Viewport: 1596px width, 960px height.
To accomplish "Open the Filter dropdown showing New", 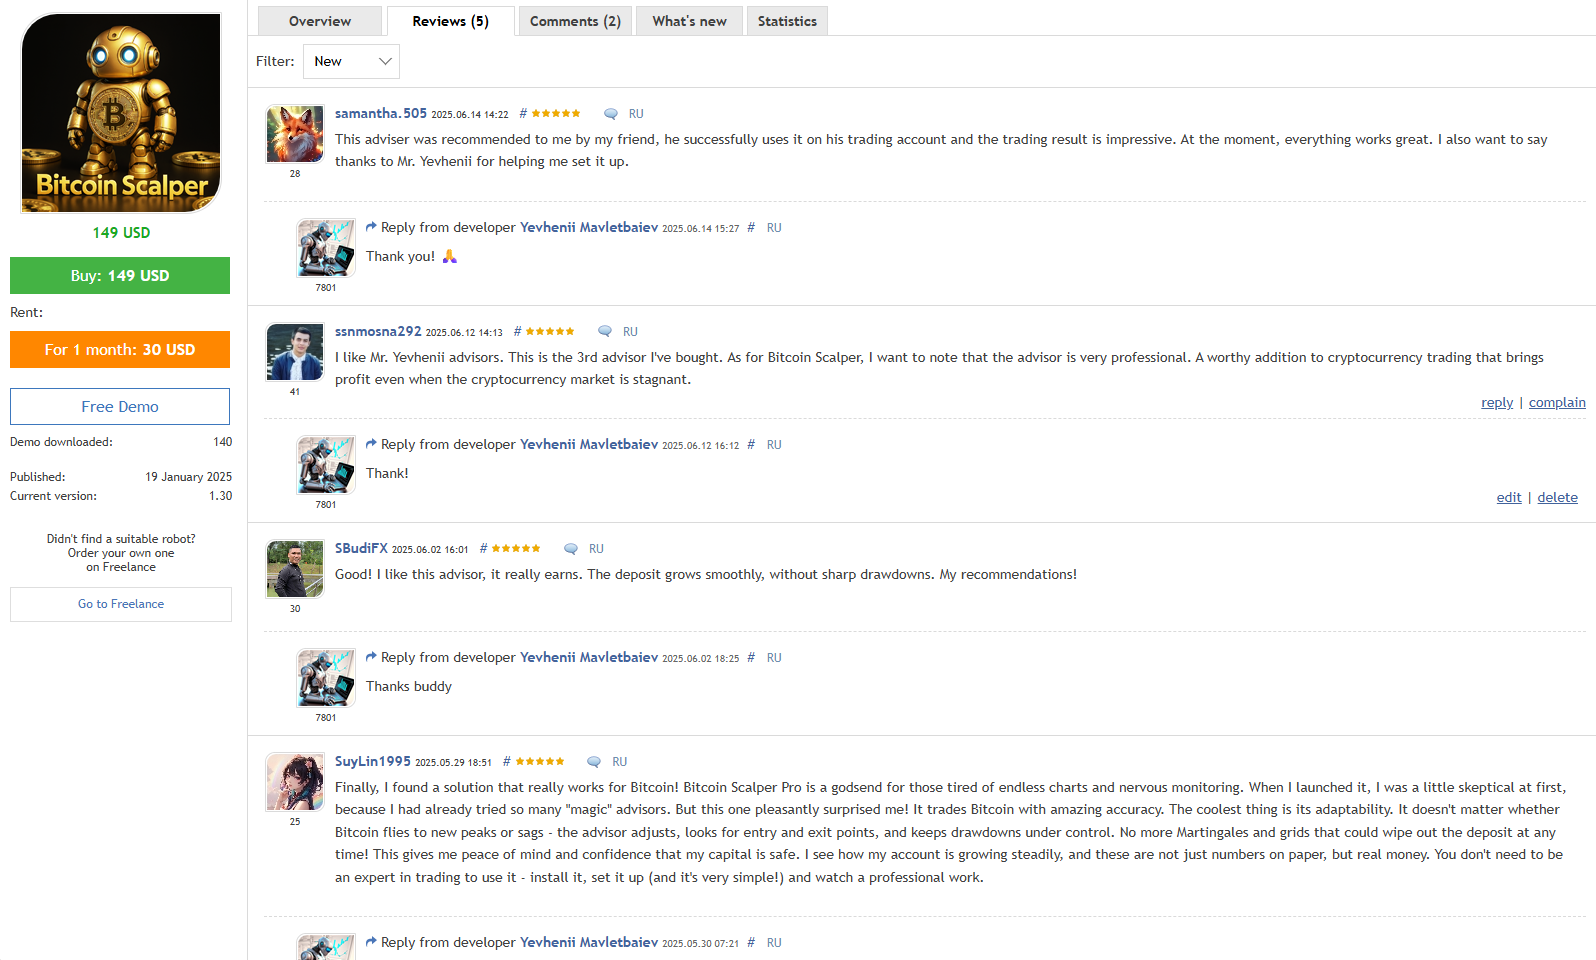I will 351,61.
